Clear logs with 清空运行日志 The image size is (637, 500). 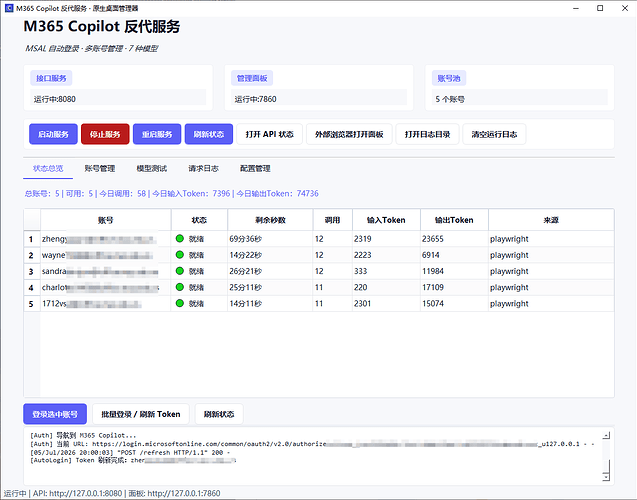pyautogui.click(x=494, y=134)
